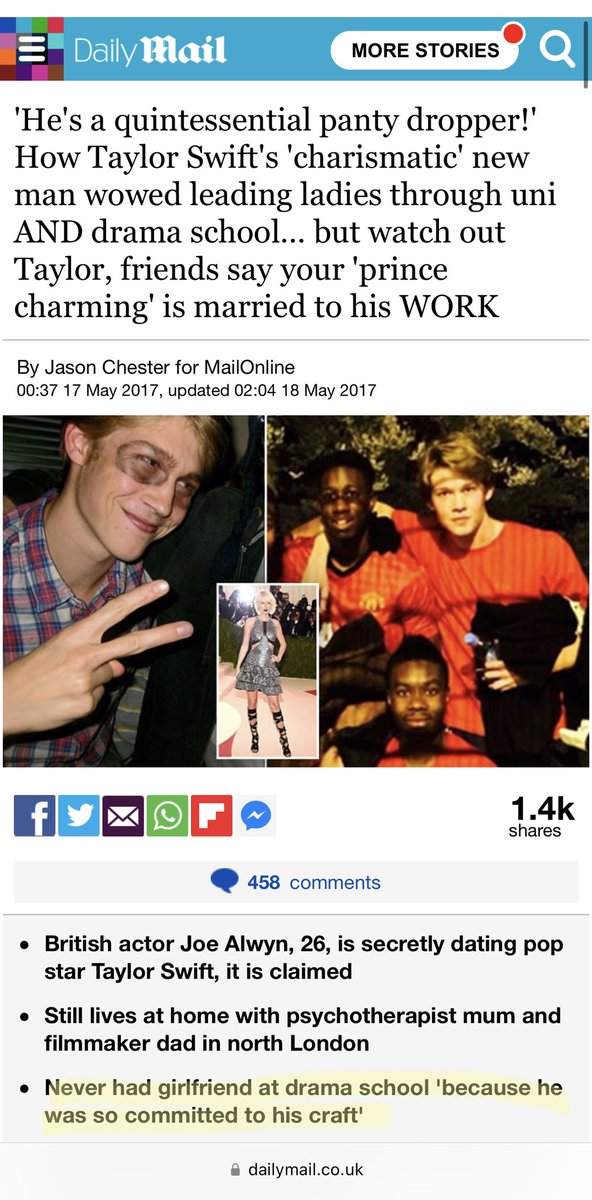This screenshot has height=1200, width=592.
Task: Click the blue comment bubble icon
Action: click(225, 881)
